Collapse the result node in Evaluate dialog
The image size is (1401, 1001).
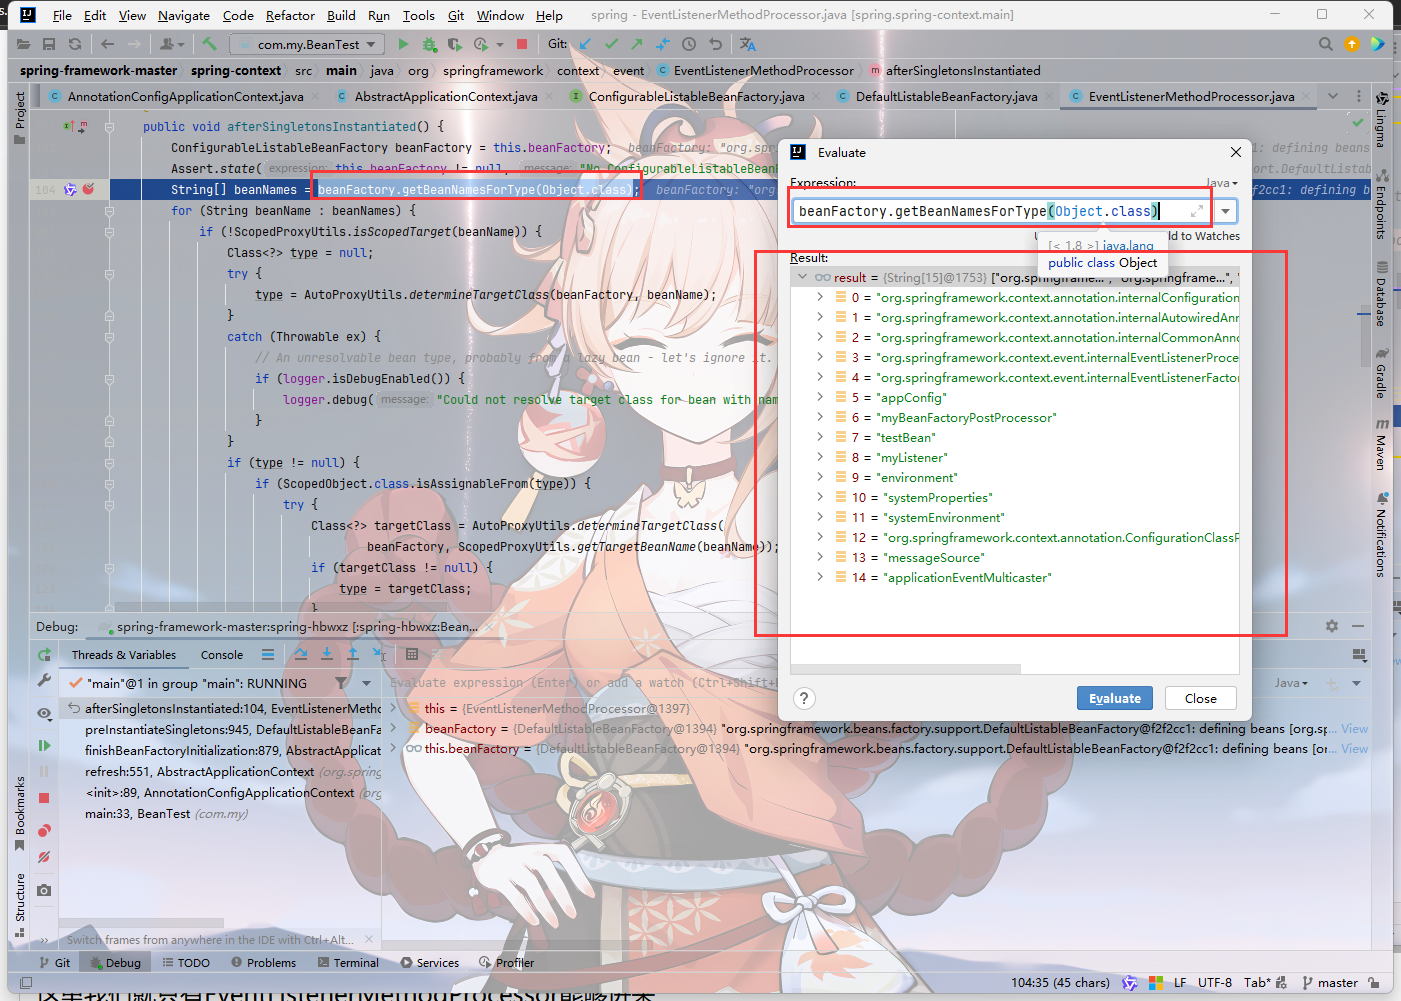point(802,277)
